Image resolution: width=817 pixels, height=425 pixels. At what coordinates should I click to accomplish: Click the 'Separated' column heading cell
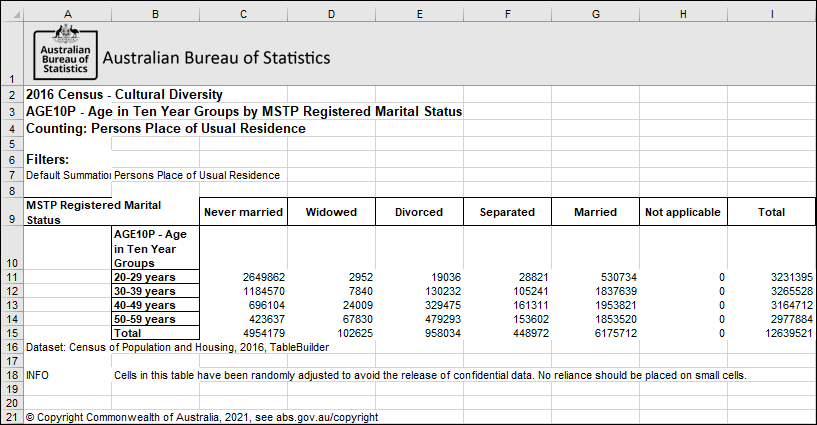coord(507,212)
